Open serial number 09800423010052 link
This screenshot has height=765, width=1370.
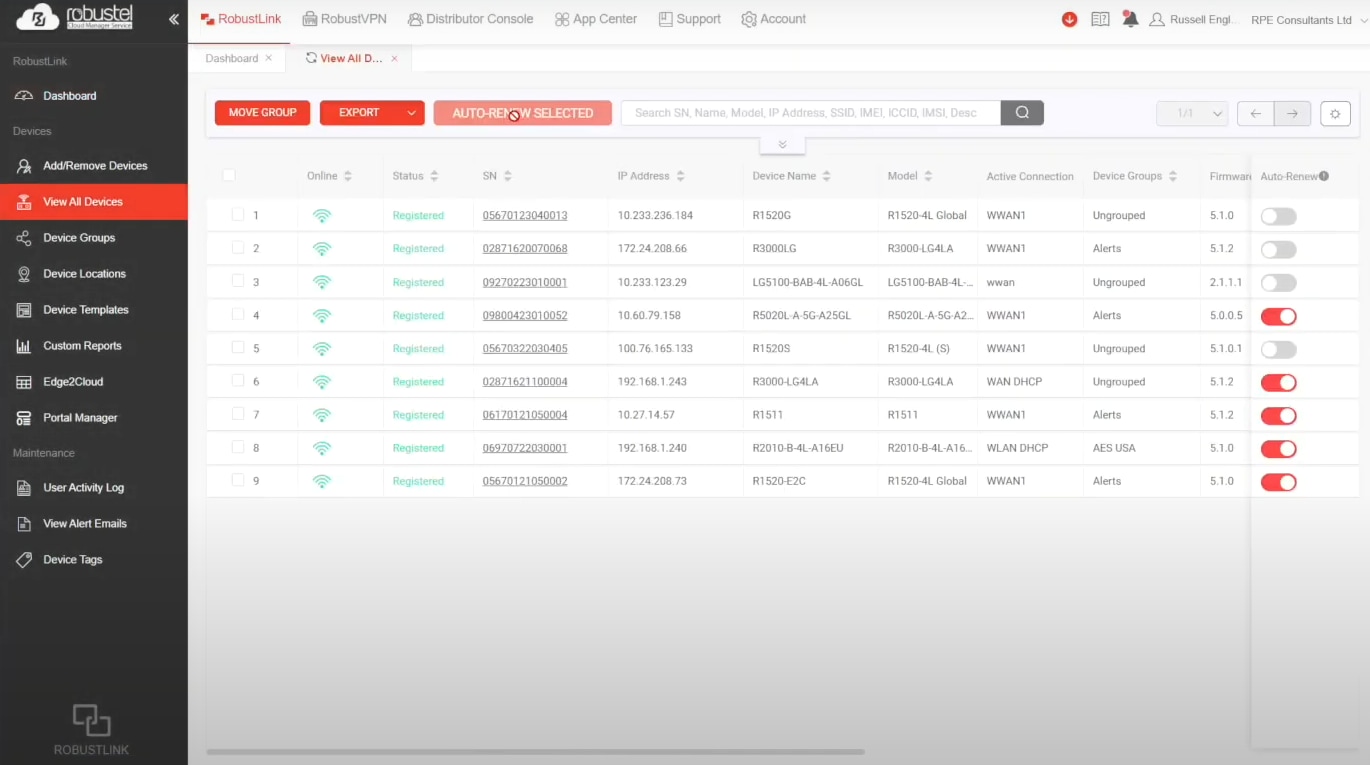click(x=525, y=315)
